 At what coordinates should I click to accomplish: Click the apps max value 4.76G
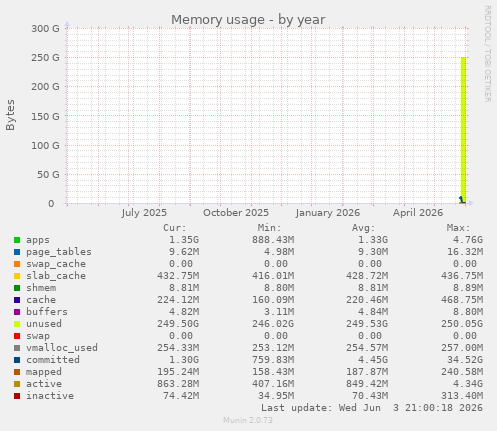point(468,240)
